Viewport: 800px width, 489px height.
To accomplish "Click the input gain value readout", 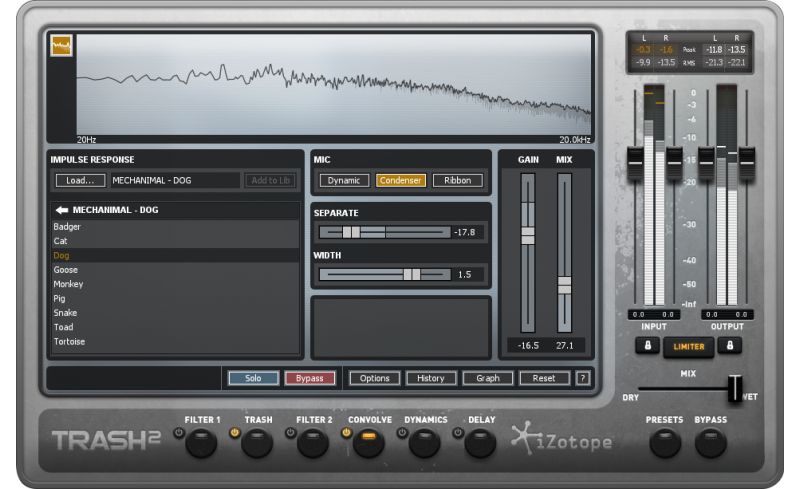I will (654, 314).
